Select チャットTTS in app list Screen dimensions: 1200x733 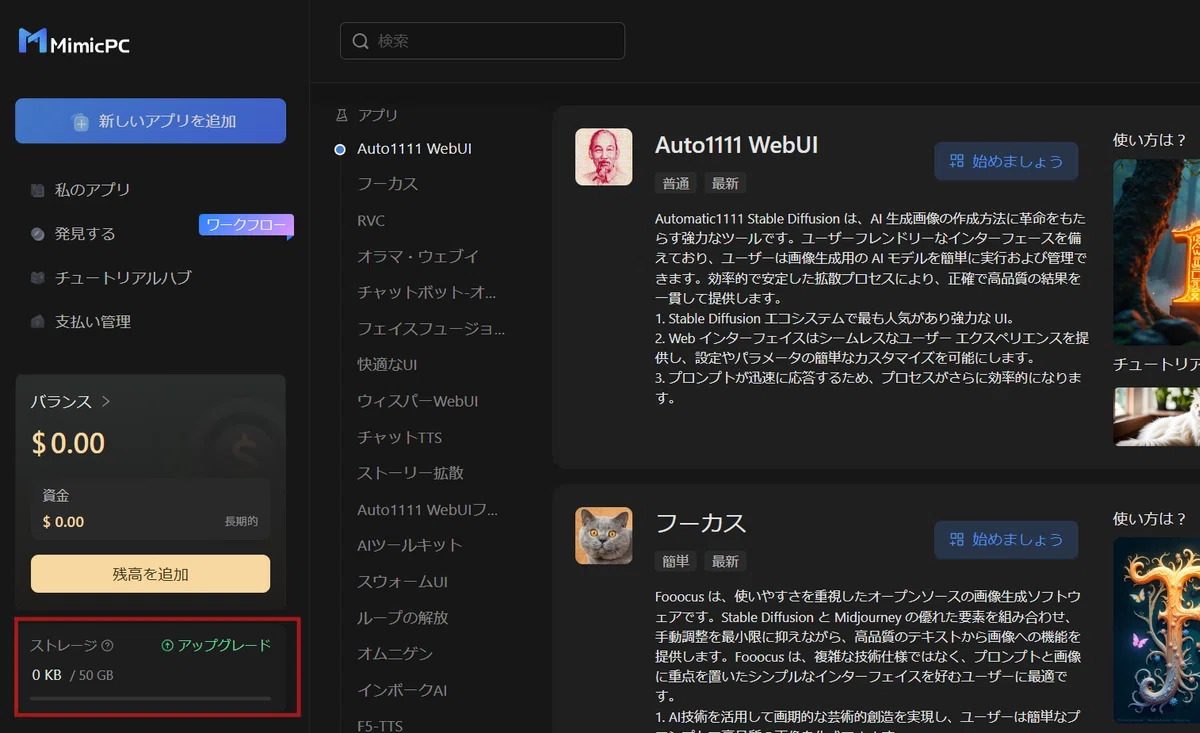[x=400, y=437]
